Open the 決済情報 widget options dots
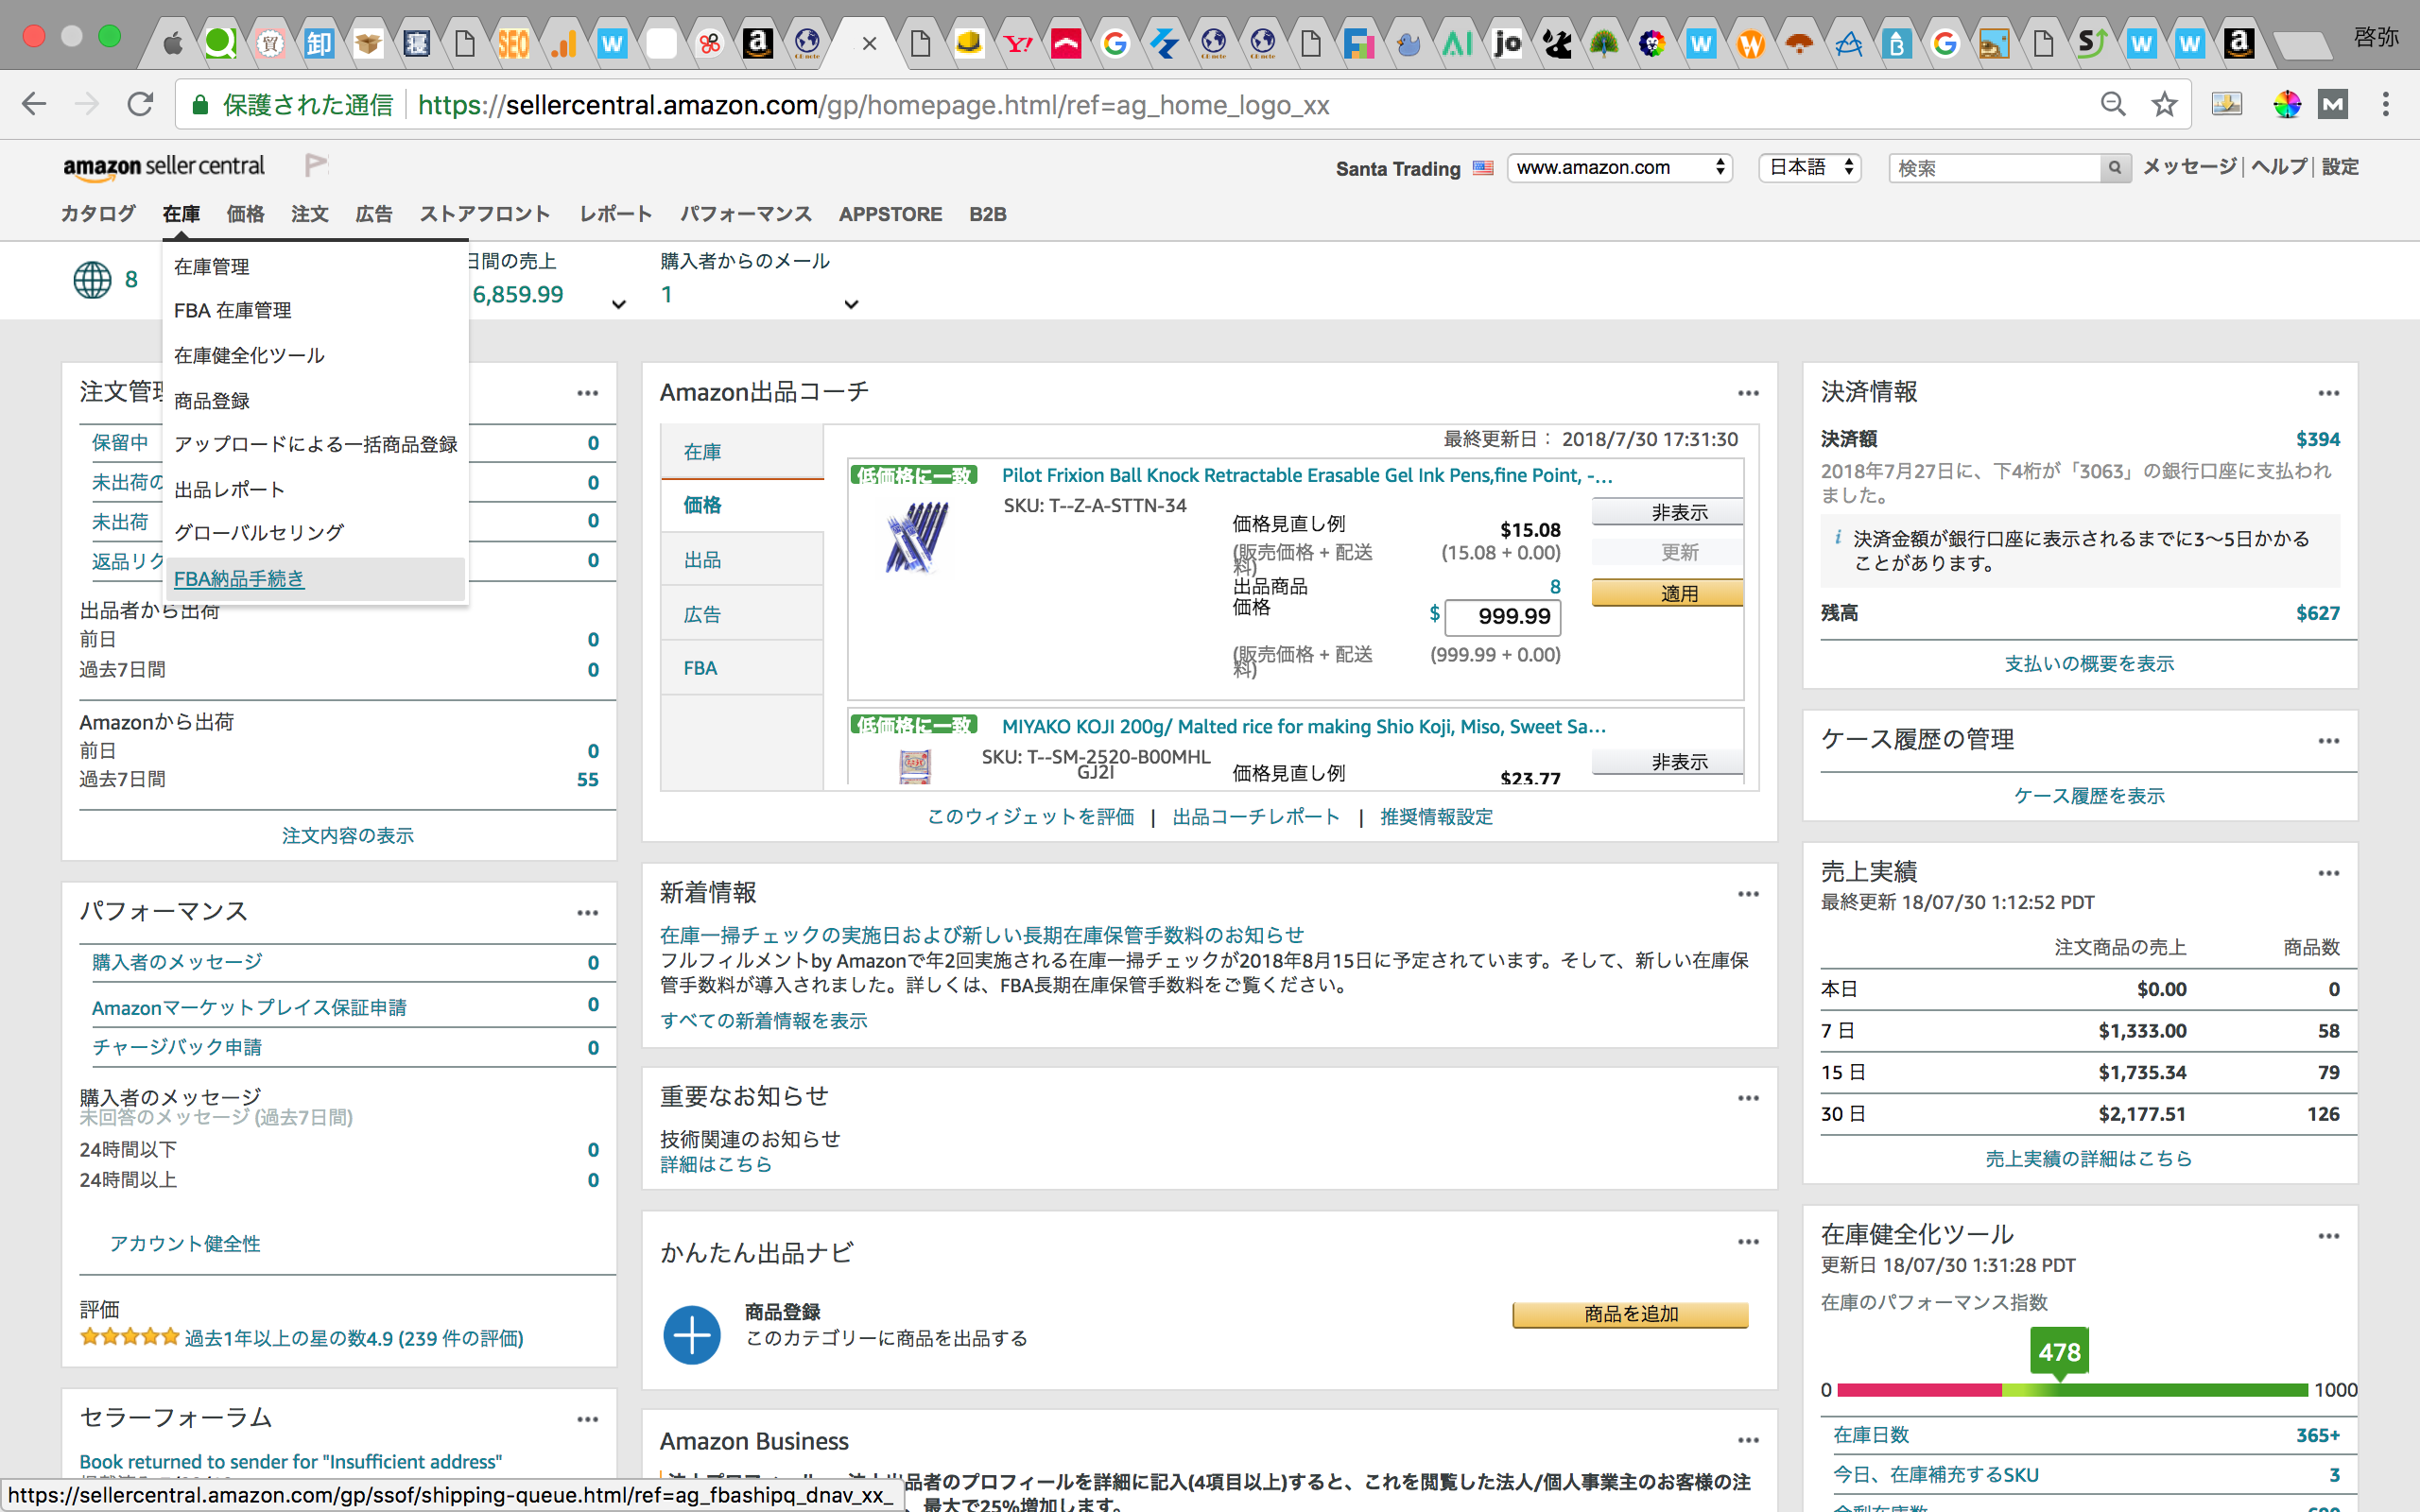Screen dimensions: 2420x1512 coord(2329,393)
